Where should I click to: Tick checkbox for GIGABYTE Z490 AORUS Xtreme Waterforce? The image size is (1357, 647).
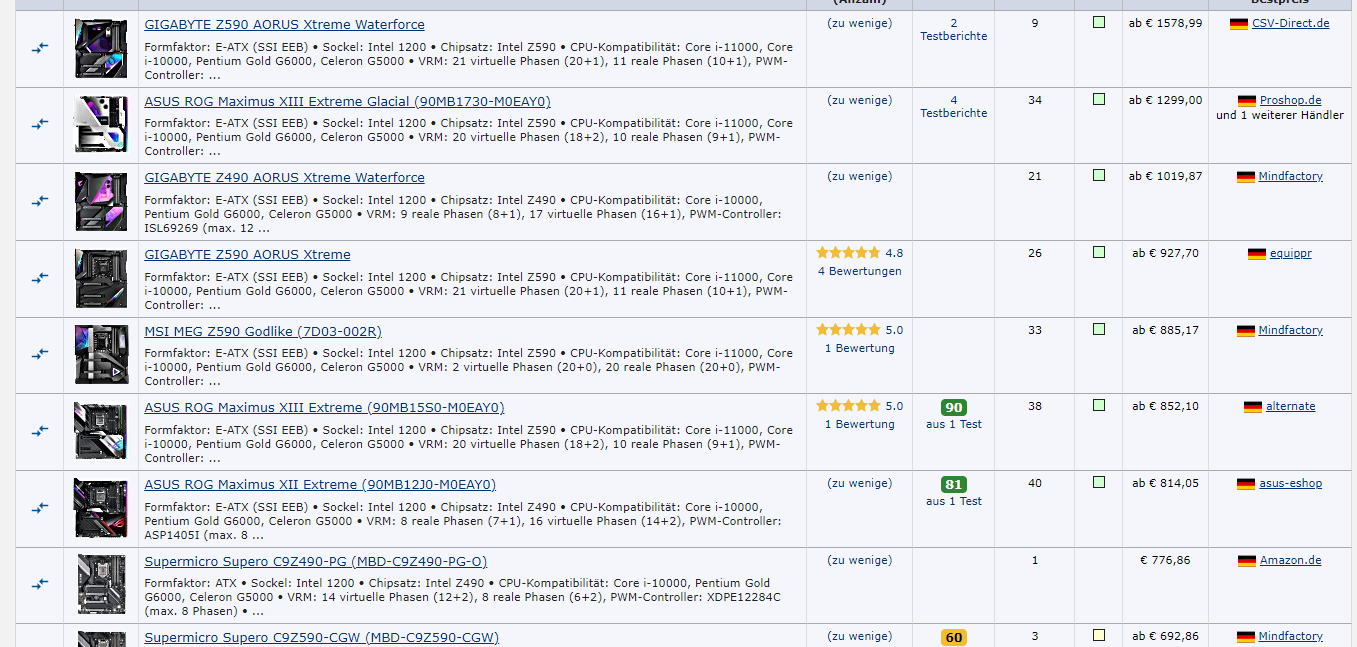(1099, 175)
